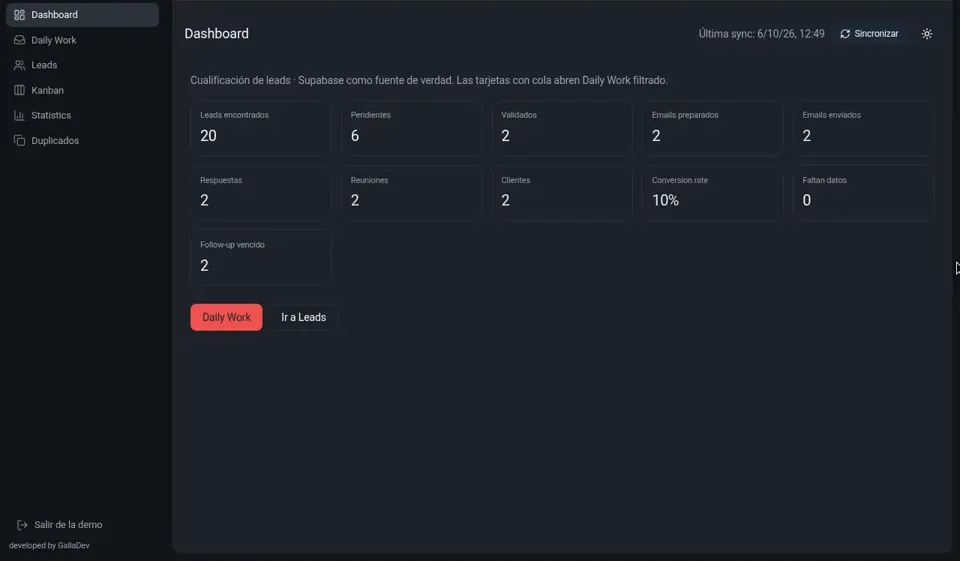Screen dimensions: 960x561
Task: Click the Dashboard page heading
Action: click(x=217, y=34)
